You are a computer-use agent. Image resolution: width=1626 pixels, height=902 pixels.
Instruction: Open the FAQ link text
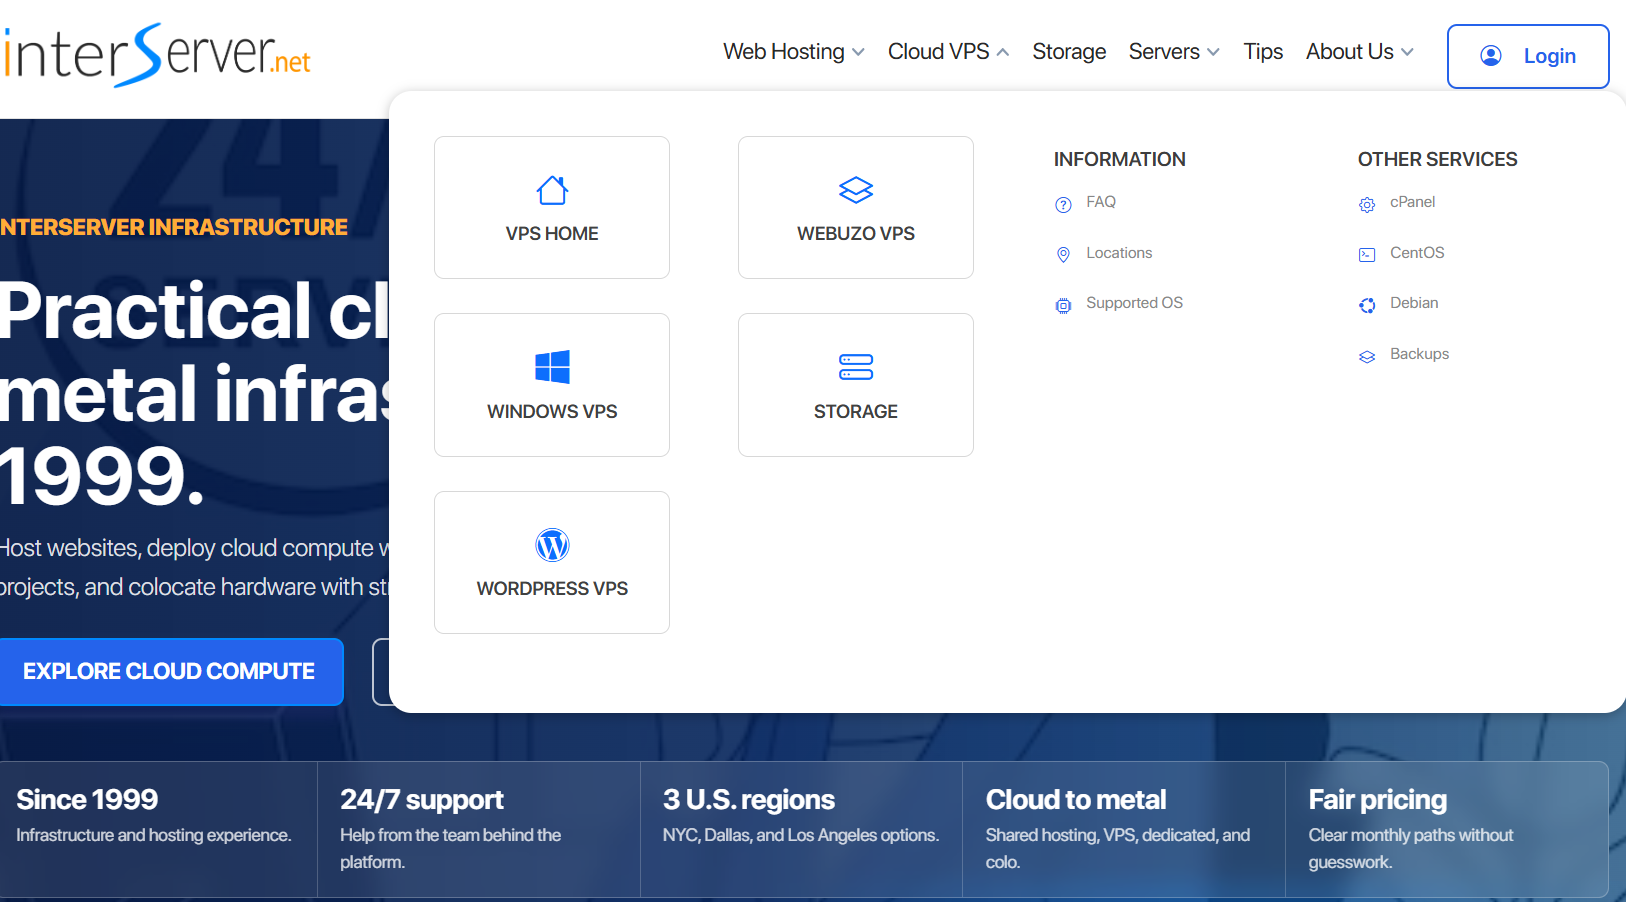pos(1101,202)
